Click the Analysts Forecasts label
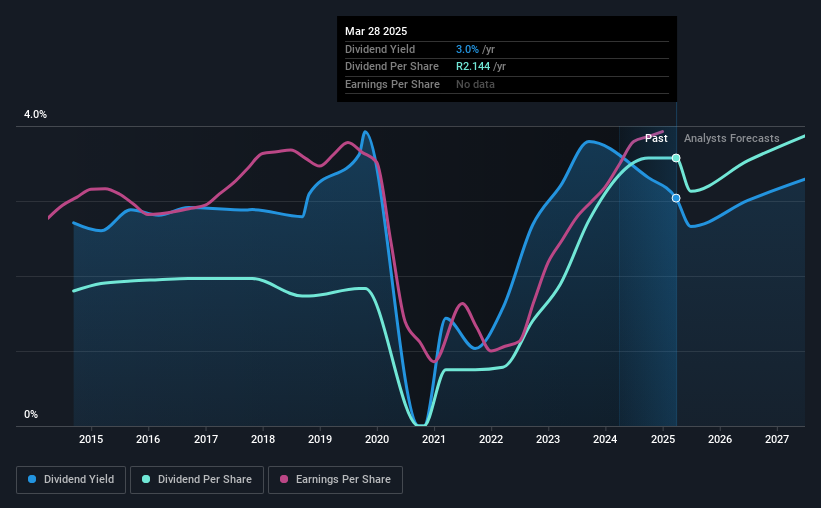This screenshot has width=821, height=508. click(x=731, y=138)
